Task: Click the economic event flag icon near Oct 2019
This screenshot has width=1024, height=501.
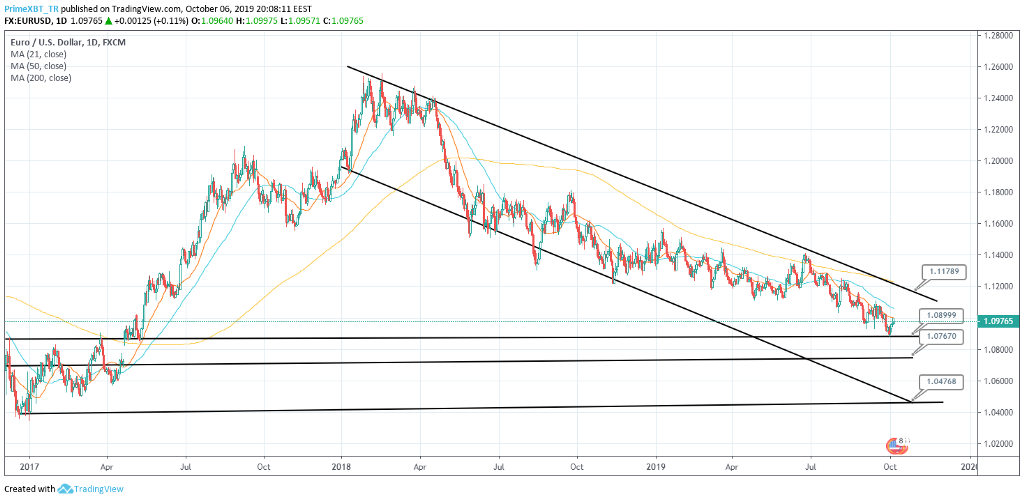Action: click(x=897, y=445)
